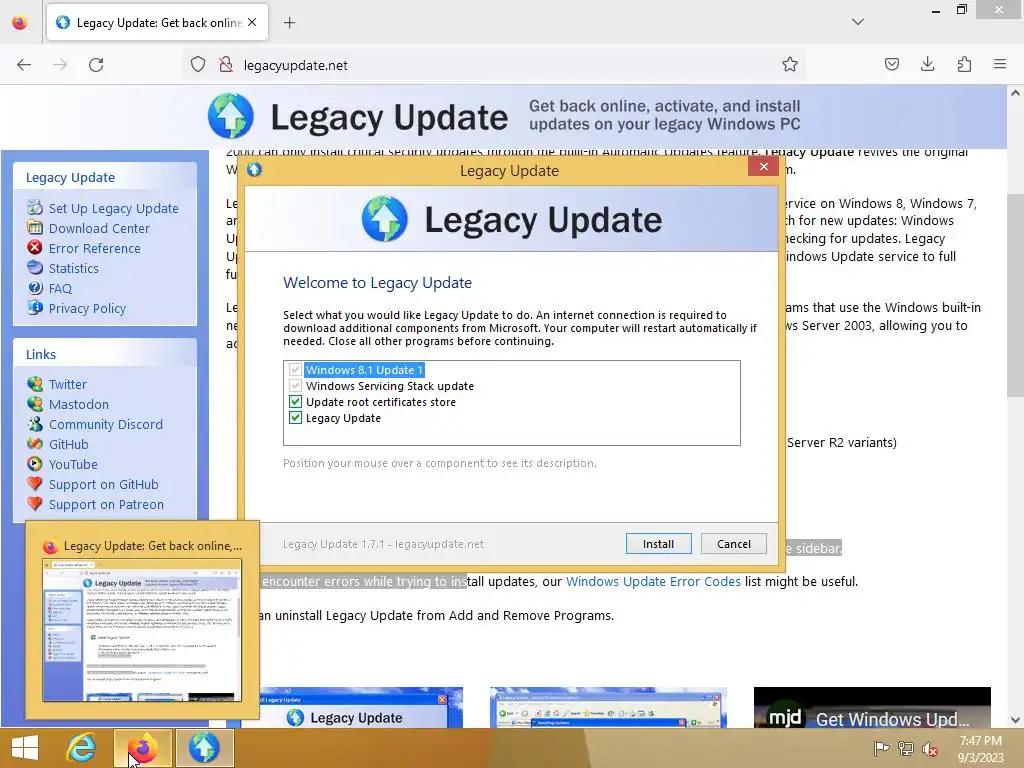
Task: Open the Save to Pocket icon
Action: click(x=891, y=65)
